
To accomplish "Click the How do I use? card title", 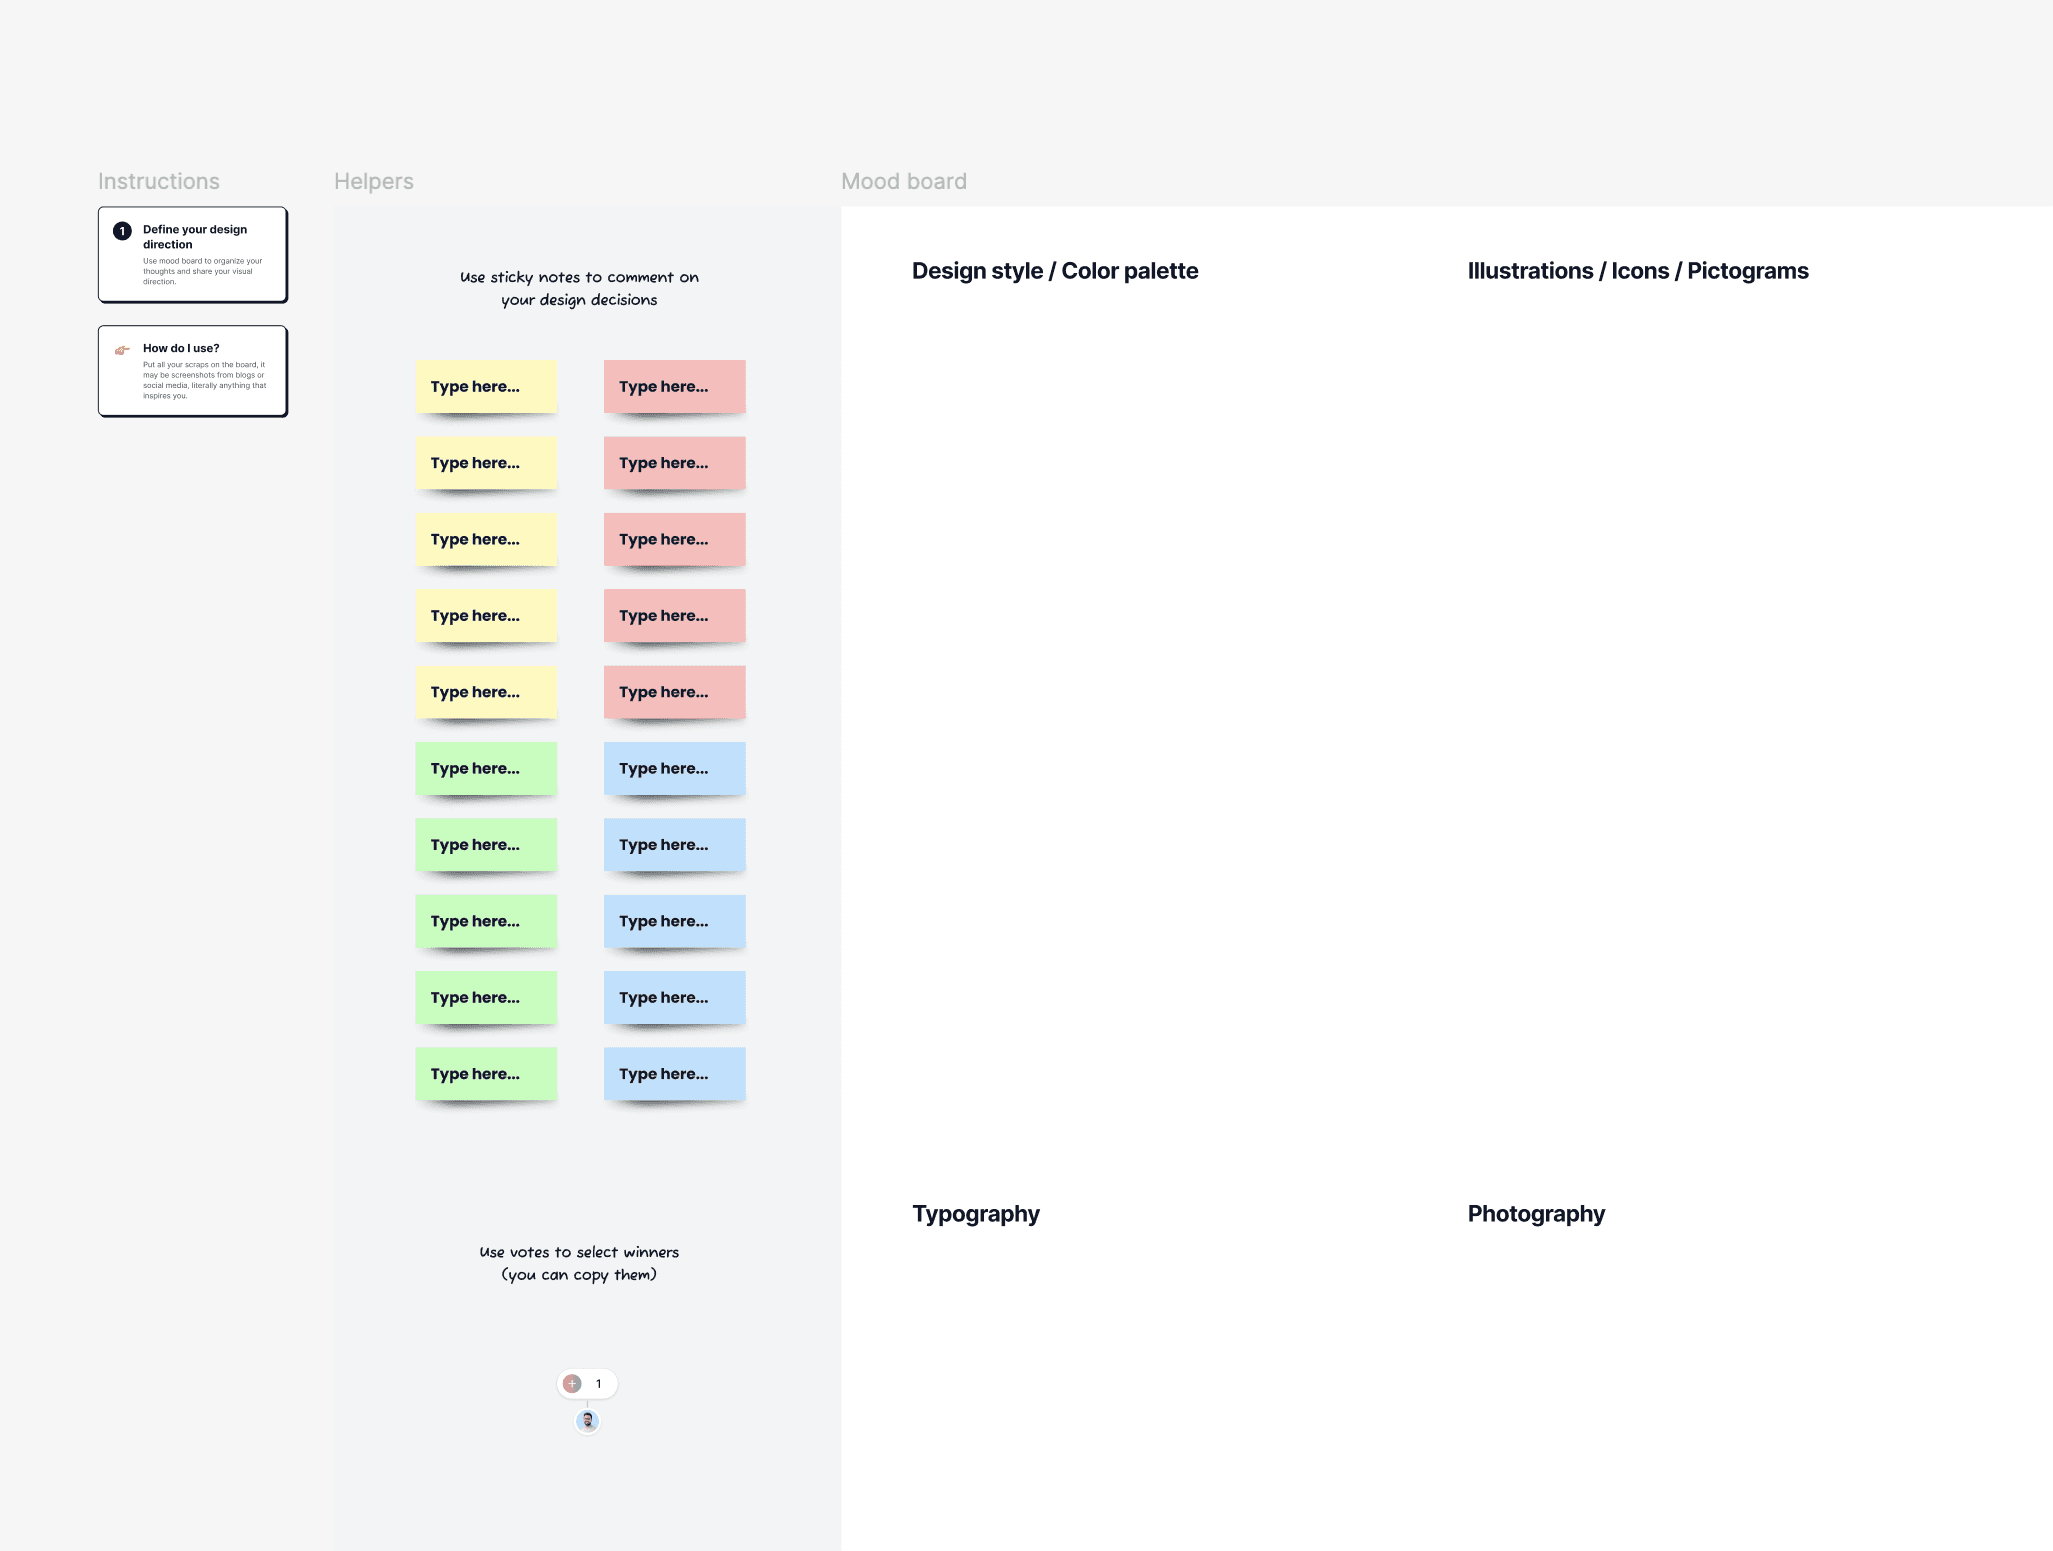I will (x=181, y=348).
